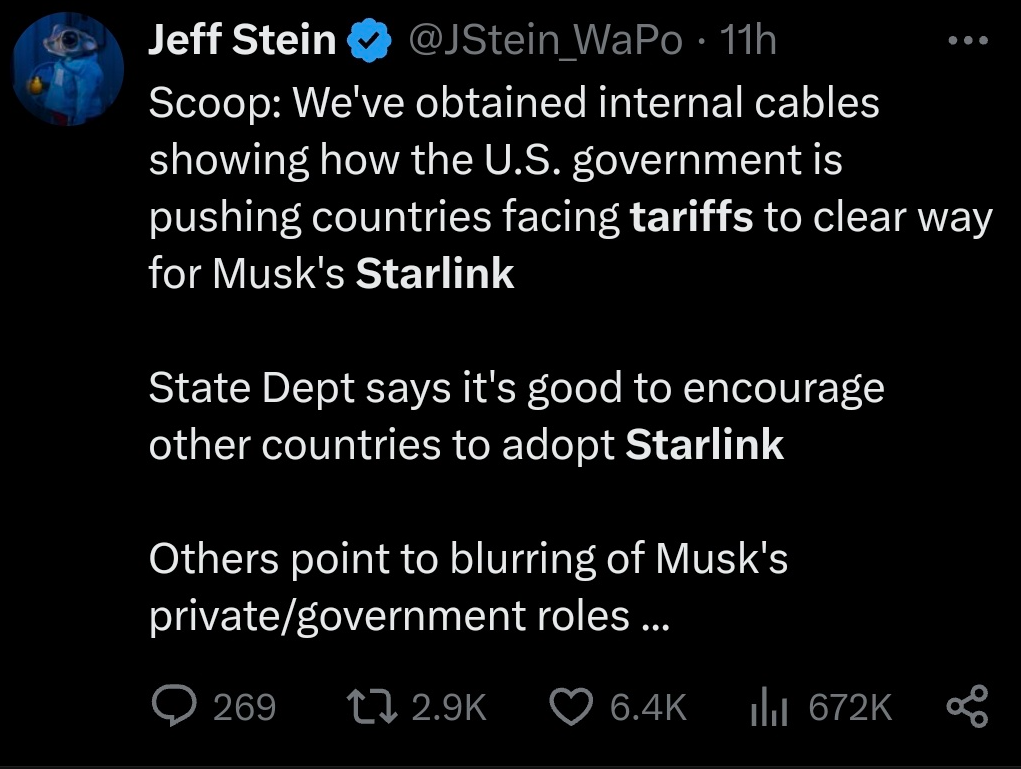The width and height of the screenshot is (1021, 769).
Task: Click the "Others point to blurring" paragraph
Action: (x=468, y=587)
